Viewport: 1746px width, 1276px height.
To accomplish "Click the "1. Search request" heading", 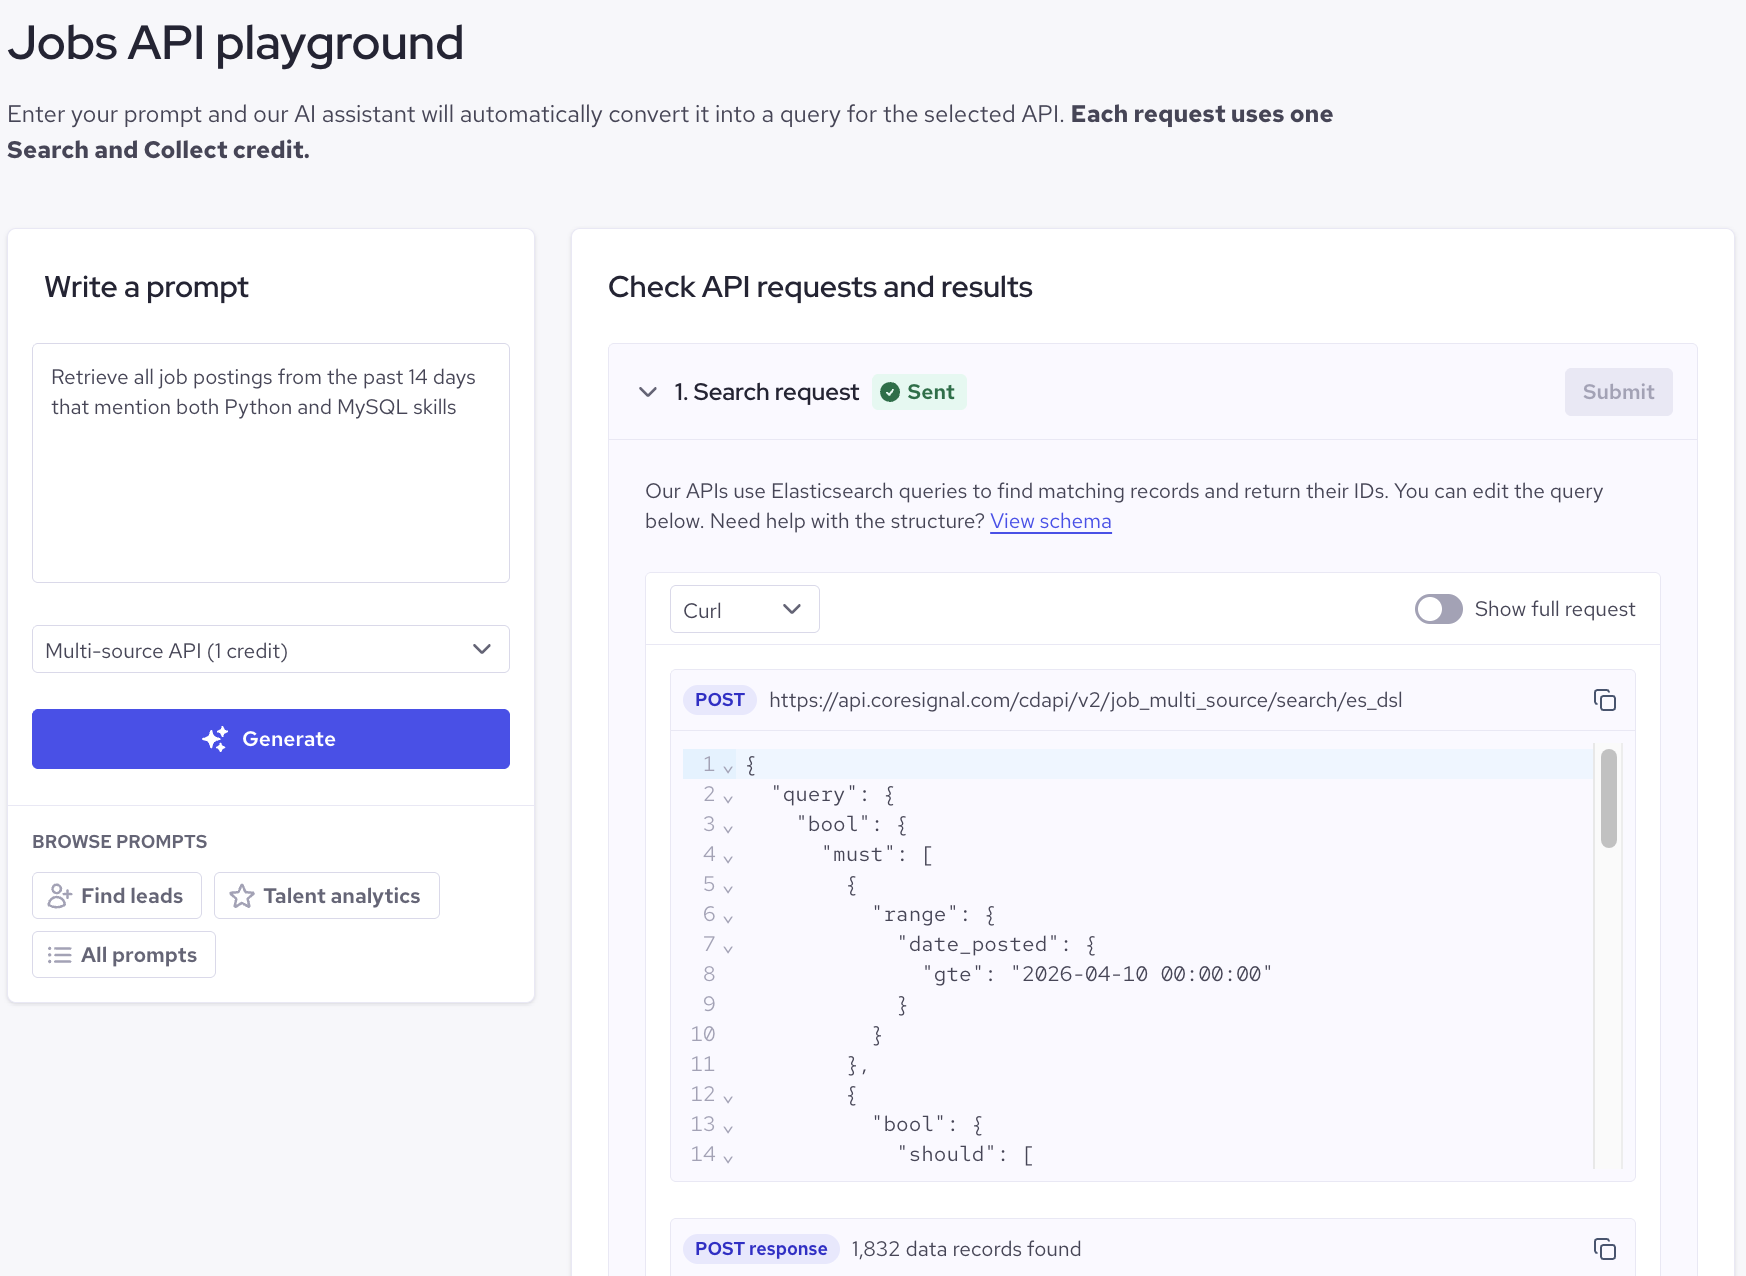I will pos(766,392).
